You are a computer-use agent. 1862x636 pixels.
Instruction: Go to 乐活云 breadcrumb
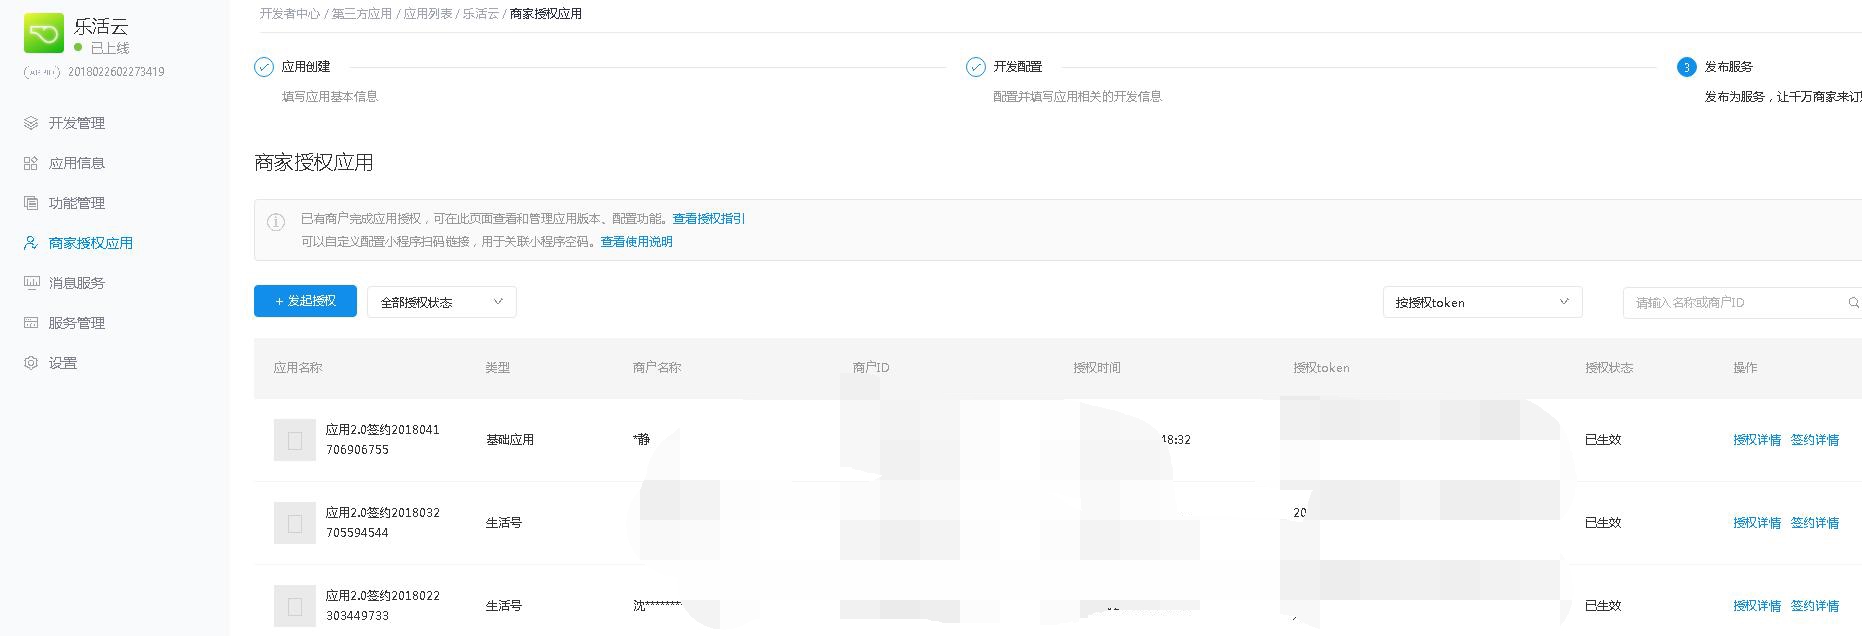(x=480, y=13)
